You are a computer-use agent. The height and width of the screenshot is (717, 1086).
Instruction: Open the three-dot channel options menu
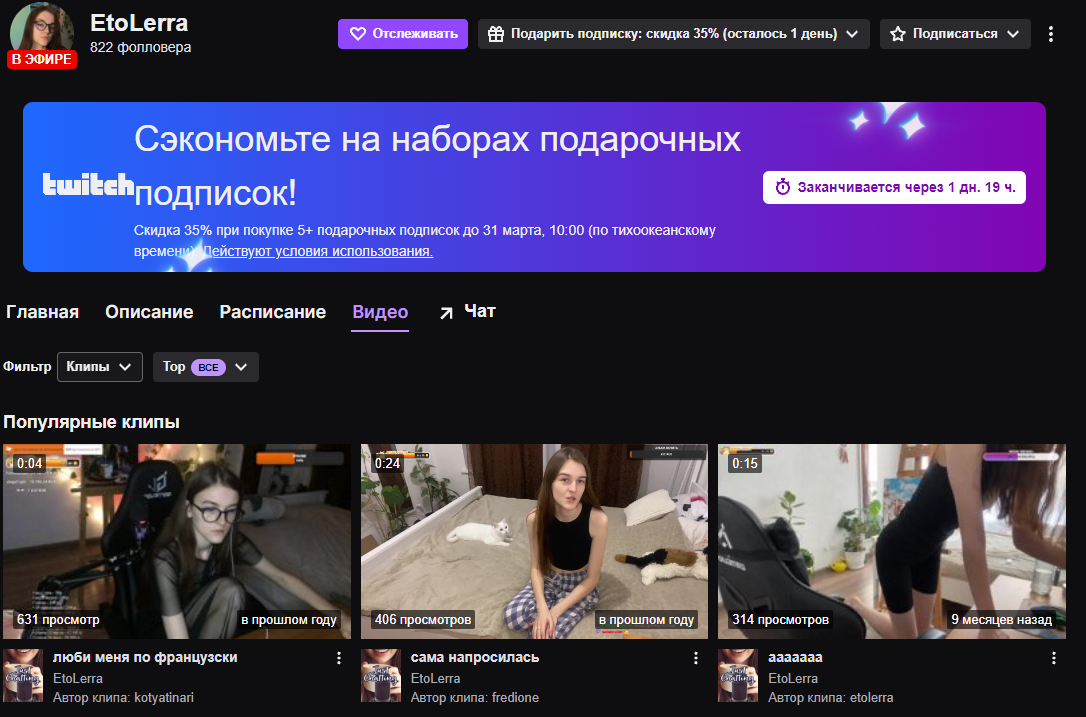click(x=1051, y=34)
